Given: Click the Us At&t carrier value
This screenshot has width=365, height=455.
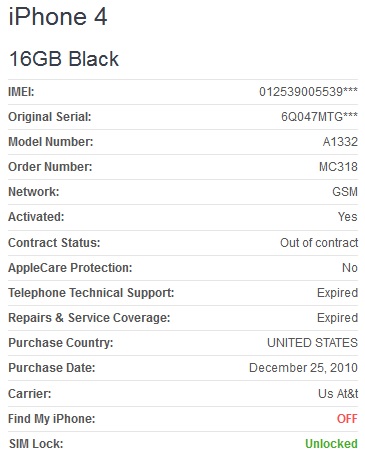Looking at the screenshot, I should [x=338, y=394].
